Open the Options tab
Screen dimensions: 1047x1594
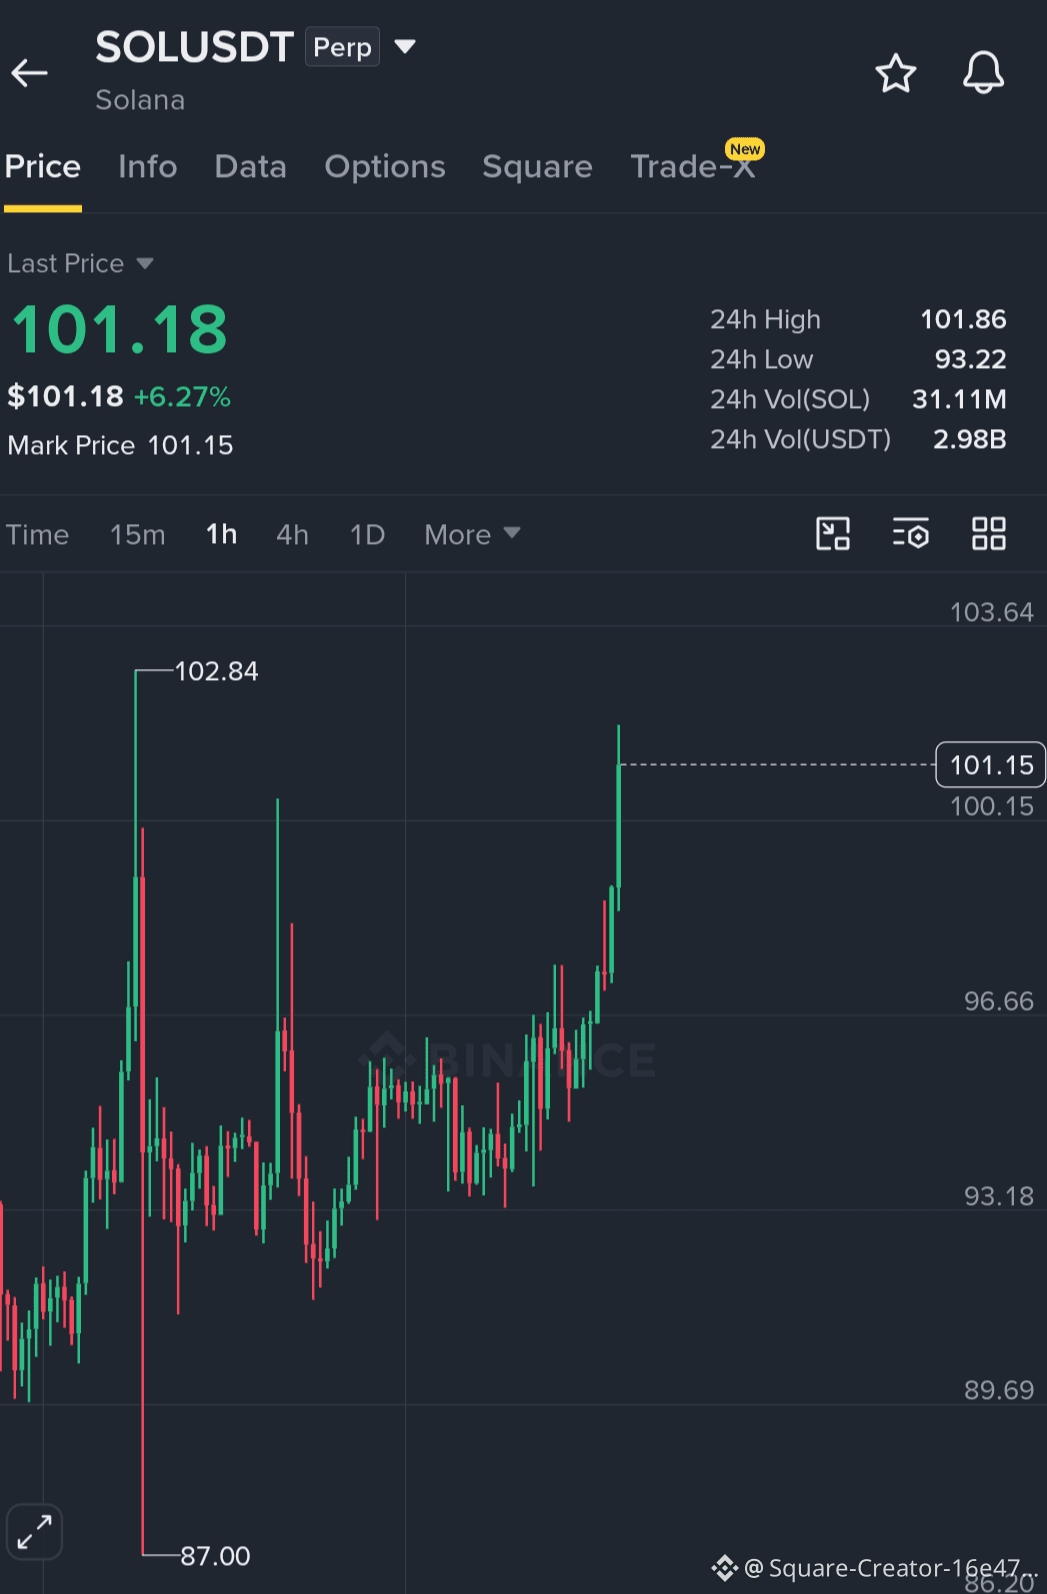(x=385, y=167)
